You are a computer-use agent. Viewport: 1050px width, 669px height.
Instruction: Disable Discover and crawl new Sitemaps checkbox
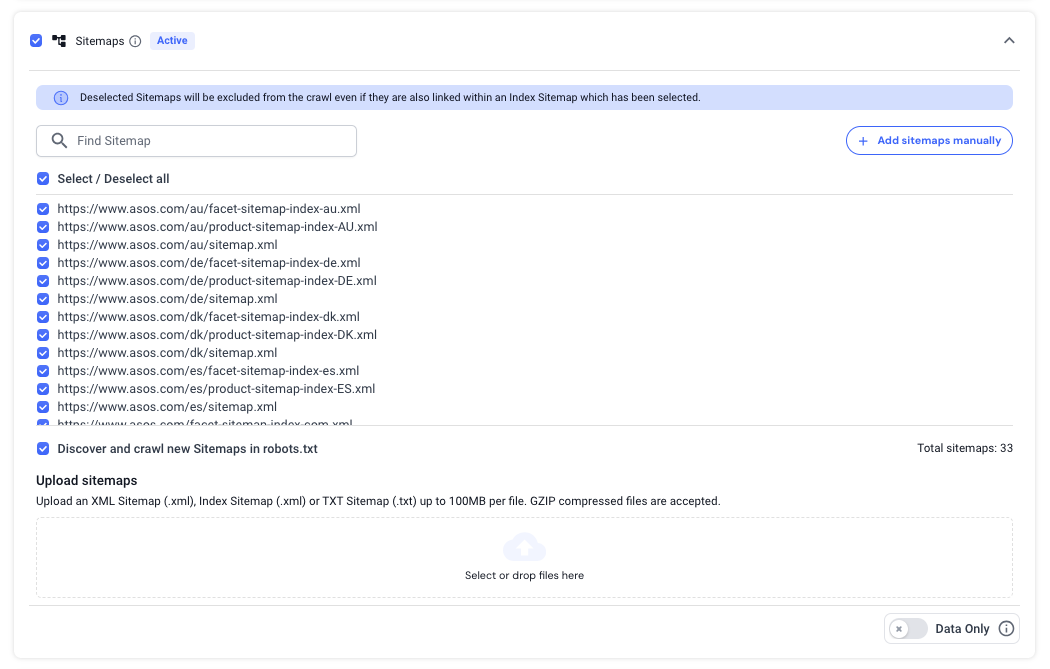43,449
